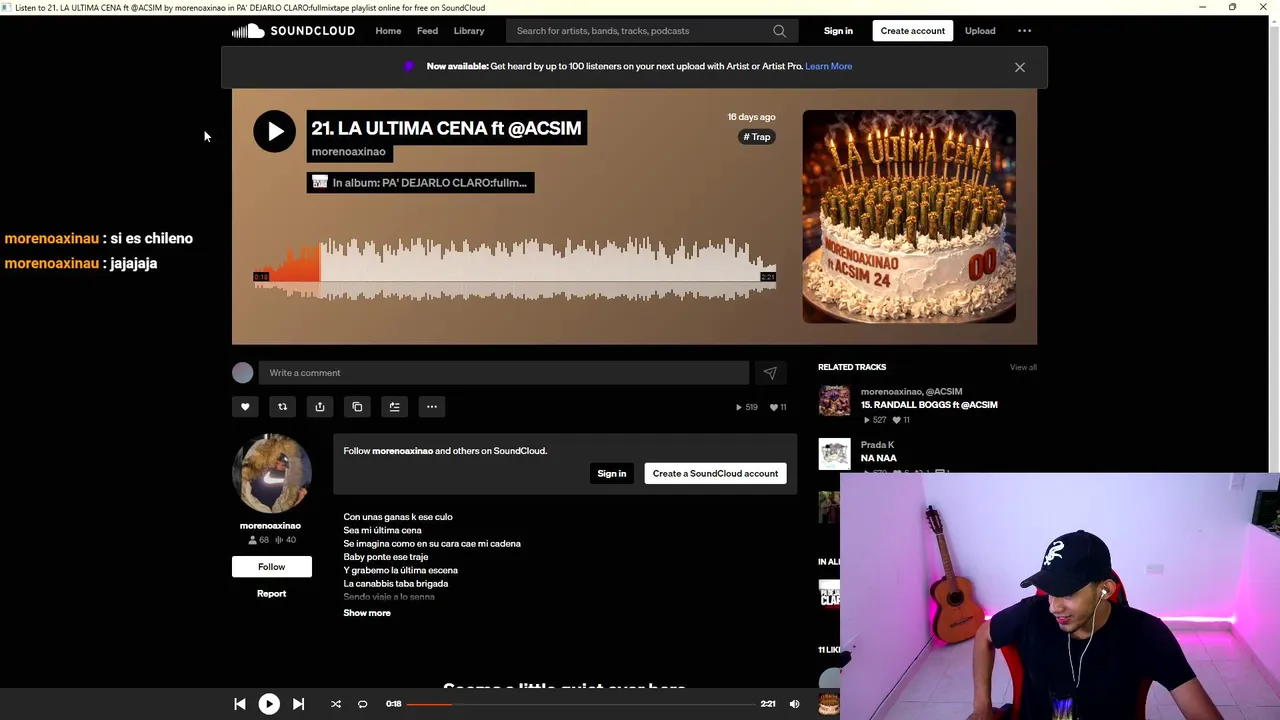Image resolution: width=1280 pixels, height=720 pixels.
Task: Skip to next track in player bar
Action: coord(298,704)
